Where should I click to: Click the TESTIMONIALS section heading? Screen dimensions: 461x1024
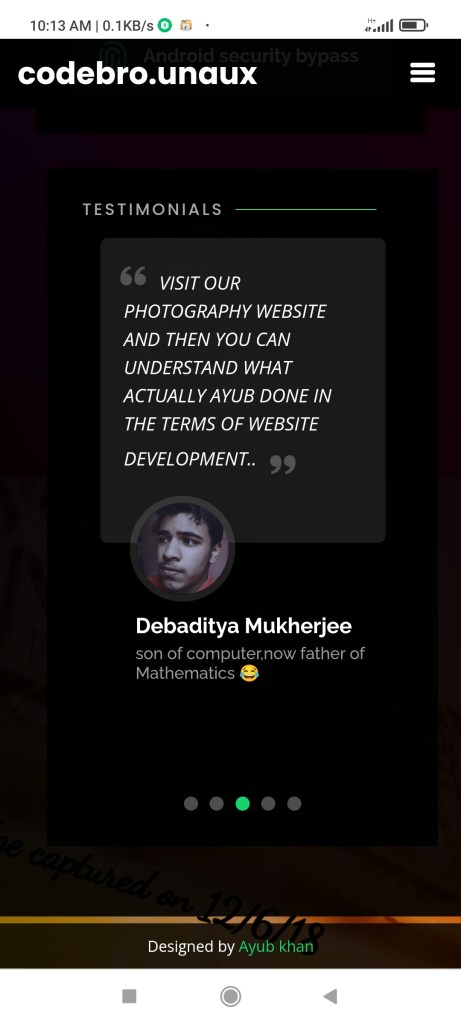pos(152,210)
